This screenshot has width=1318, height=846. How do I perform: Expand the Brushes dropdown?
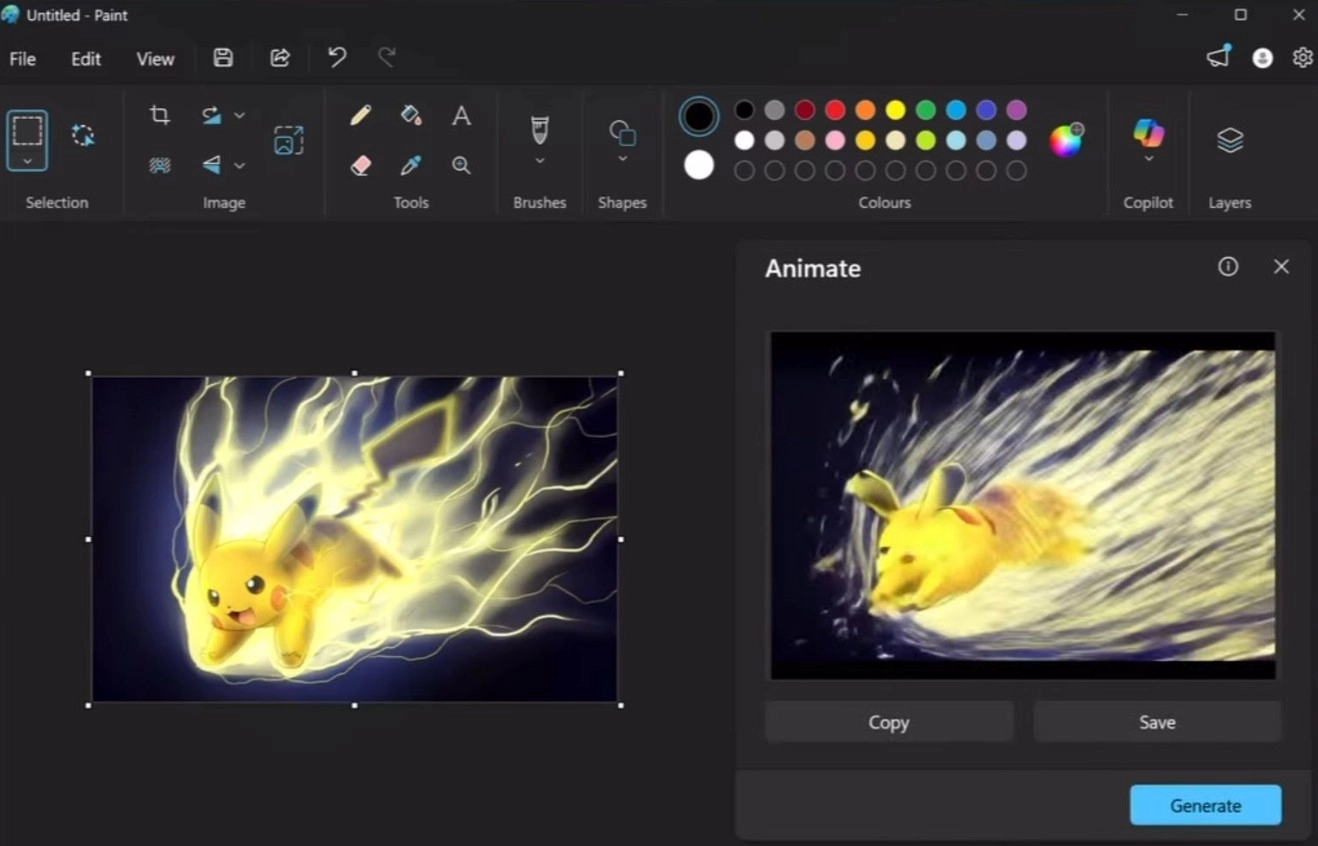540,161
